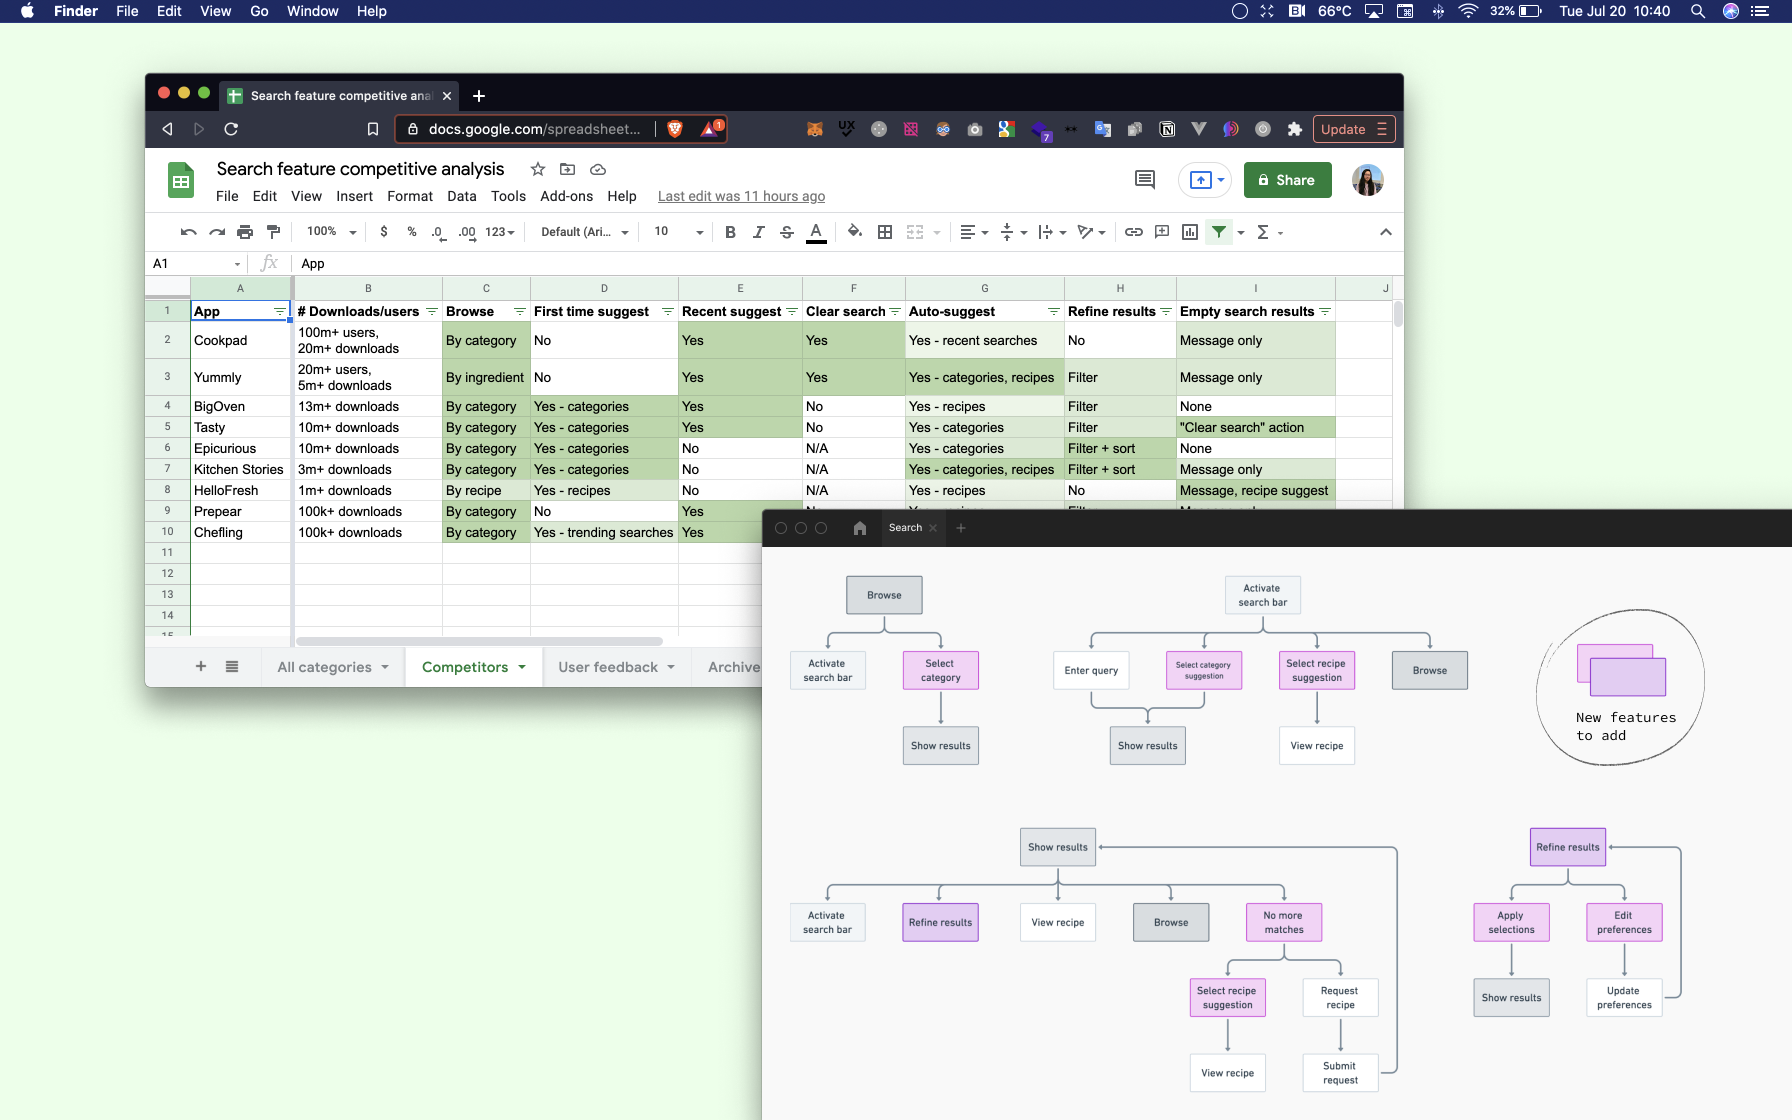Toggle filter on Auto-suggest column header
Image resolution: width=1792 pixels, height=1120 pixels.
[1053, 312]
